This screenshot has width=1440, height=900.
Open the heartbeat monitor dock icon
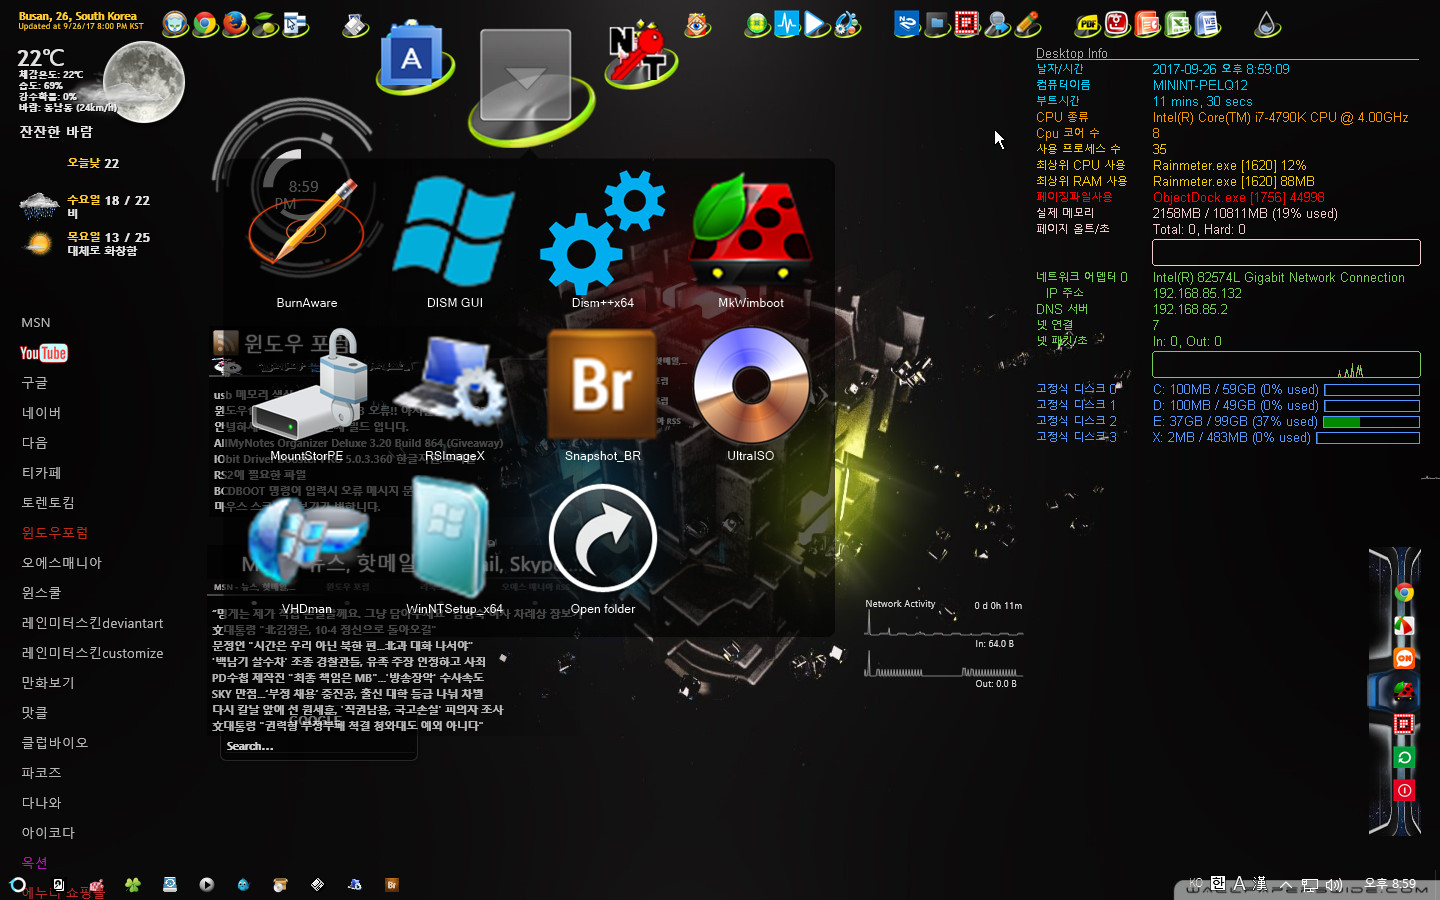coord(787,23)
